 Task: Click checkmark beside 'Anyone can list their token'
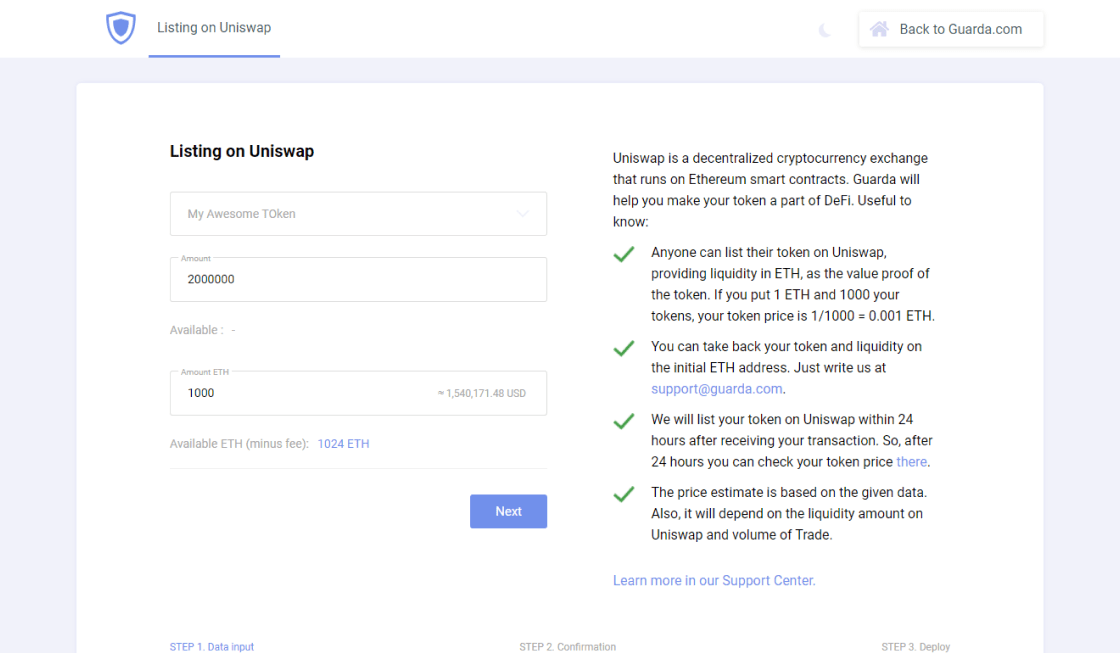[624, 254]
